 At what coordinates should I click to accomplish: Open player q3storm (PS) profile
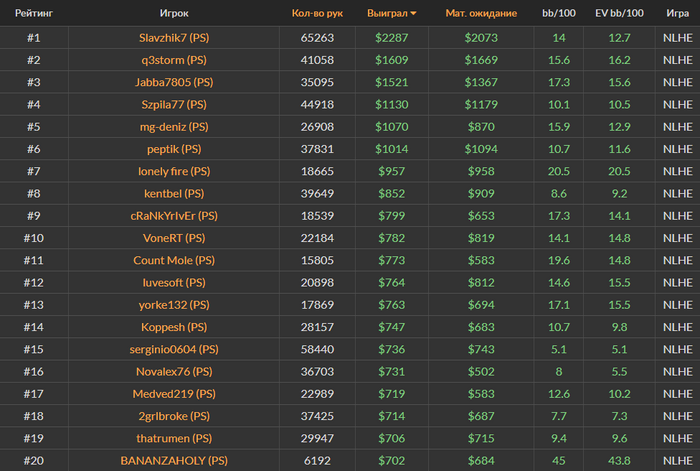point(174,60)
